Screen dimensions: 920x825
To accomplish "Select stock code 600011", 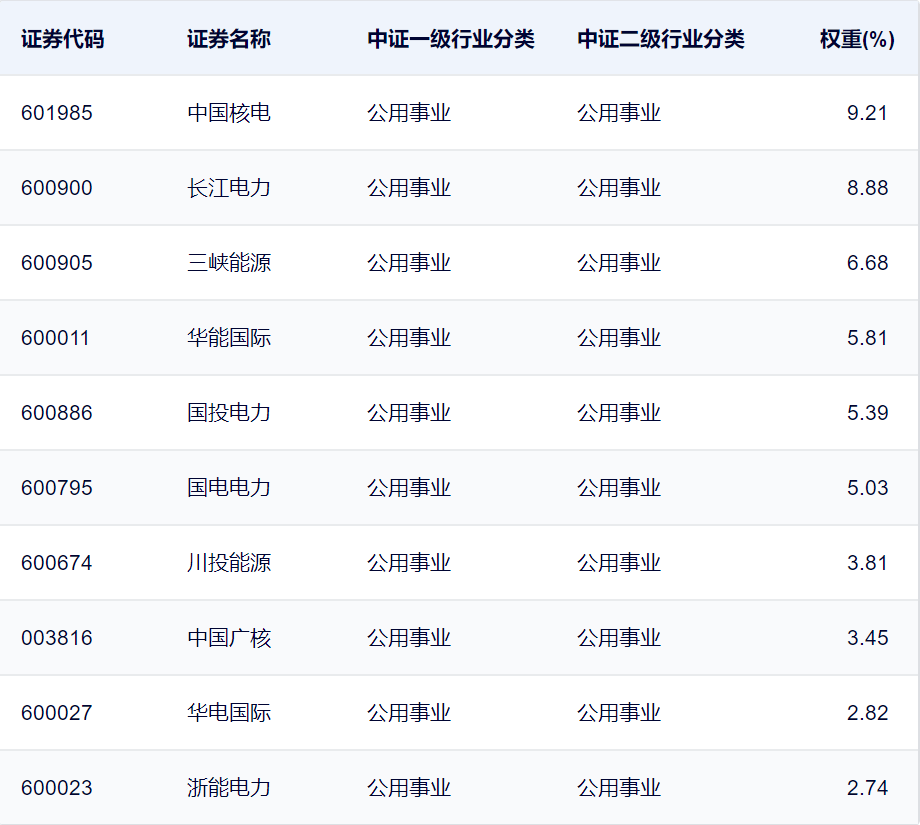I will (x=55, y=337).
